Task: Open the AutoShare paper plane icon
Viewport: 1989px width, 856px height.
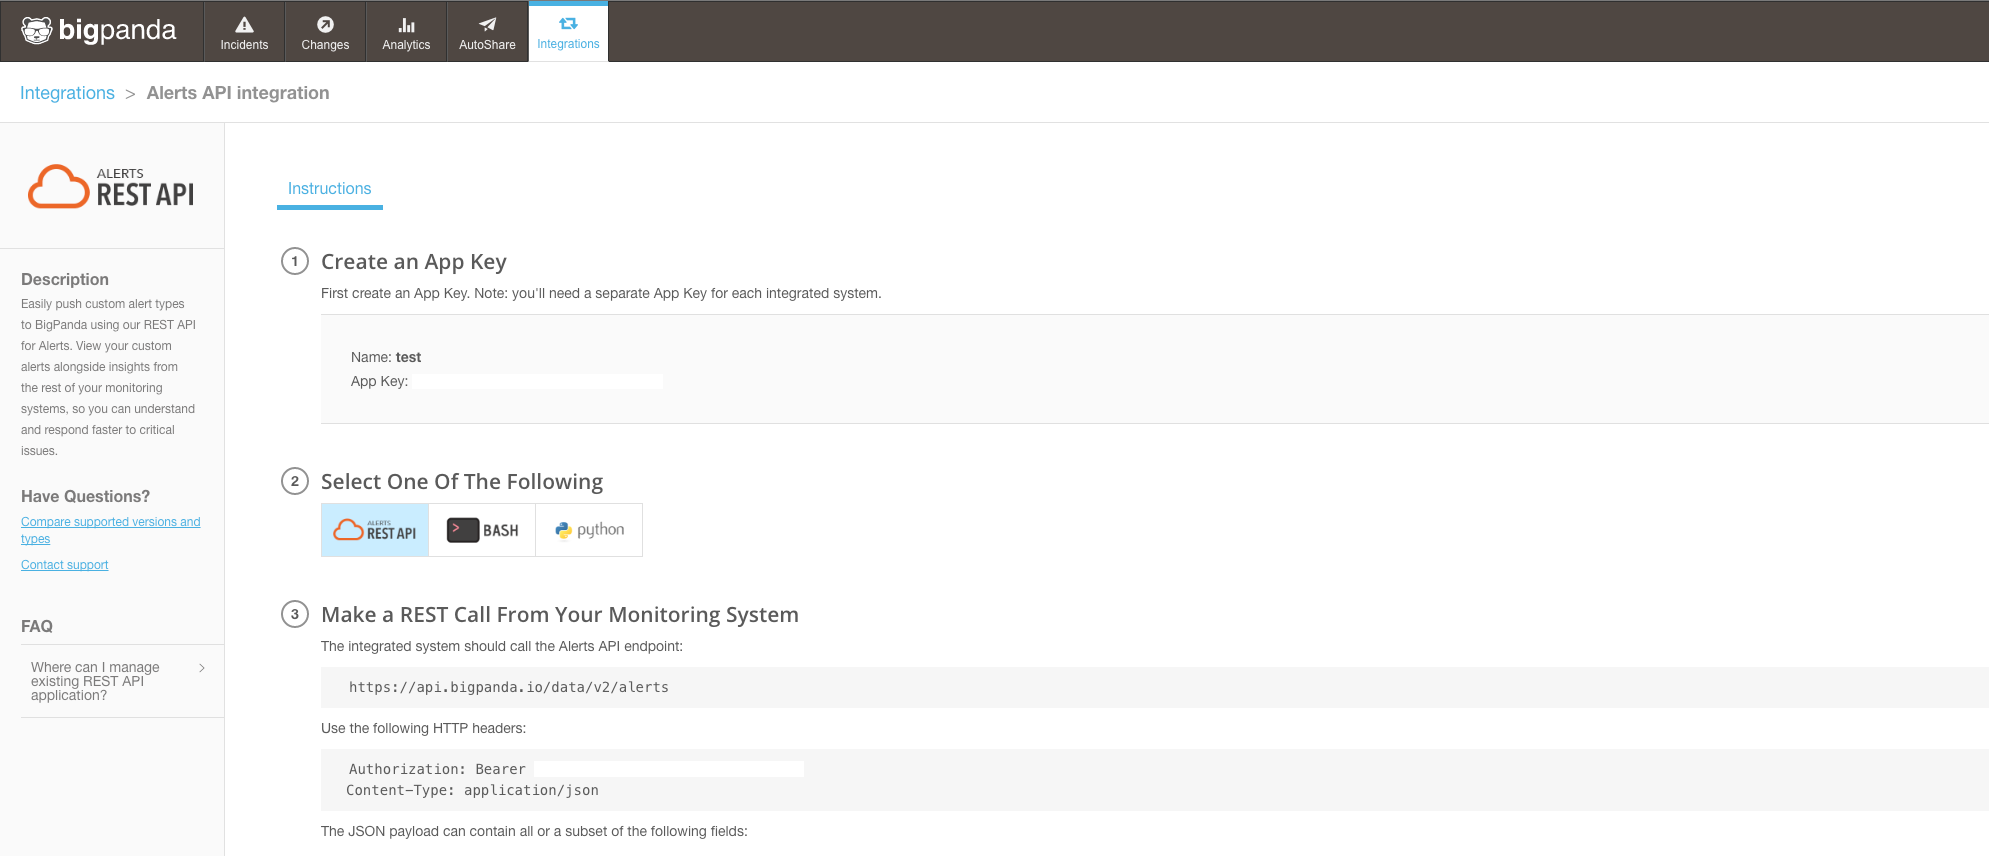Action: (487, 25)
